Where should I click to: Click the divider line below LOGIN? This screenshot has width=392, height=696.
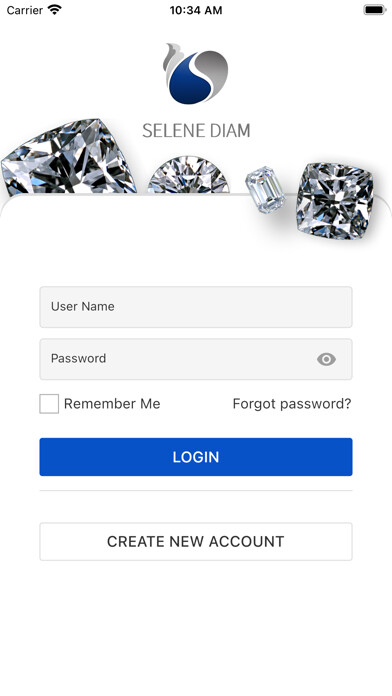[196, 490]
